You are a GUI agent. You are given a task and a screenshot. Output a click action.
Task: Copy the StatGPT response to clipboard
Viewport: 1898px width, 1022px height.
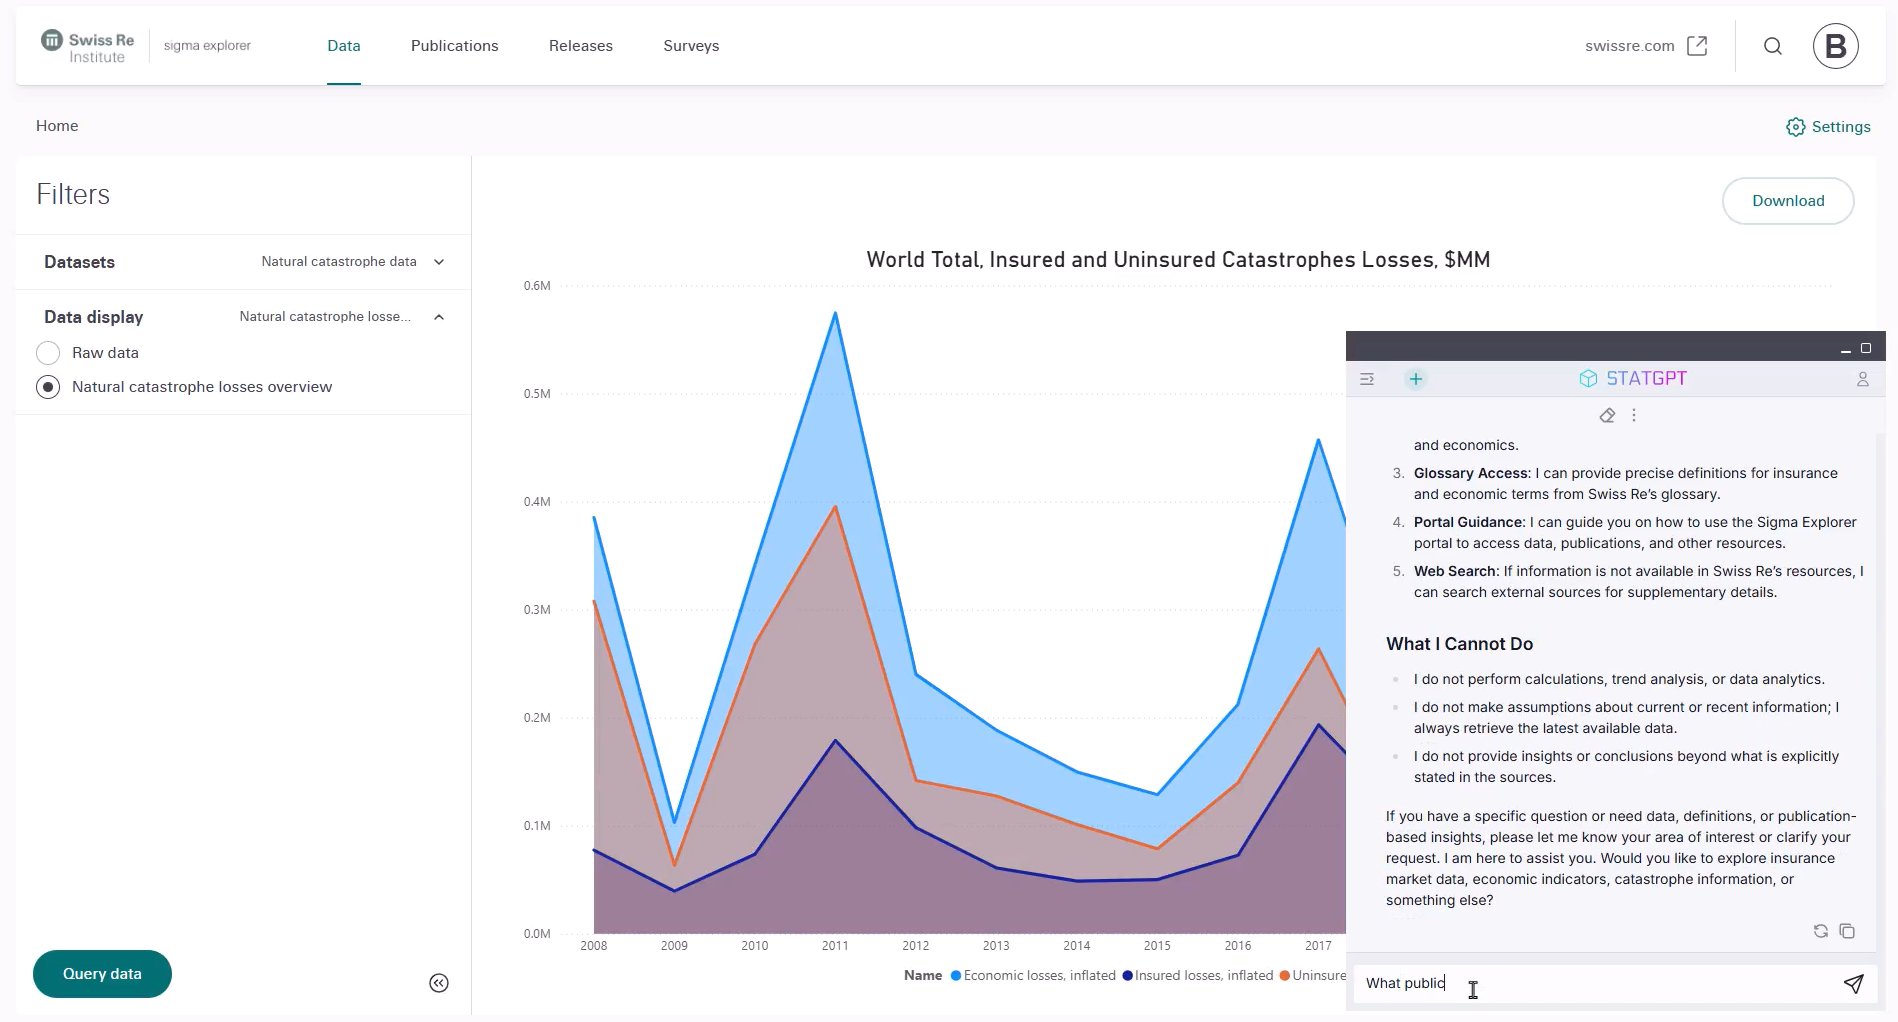tap(1847, 931)
